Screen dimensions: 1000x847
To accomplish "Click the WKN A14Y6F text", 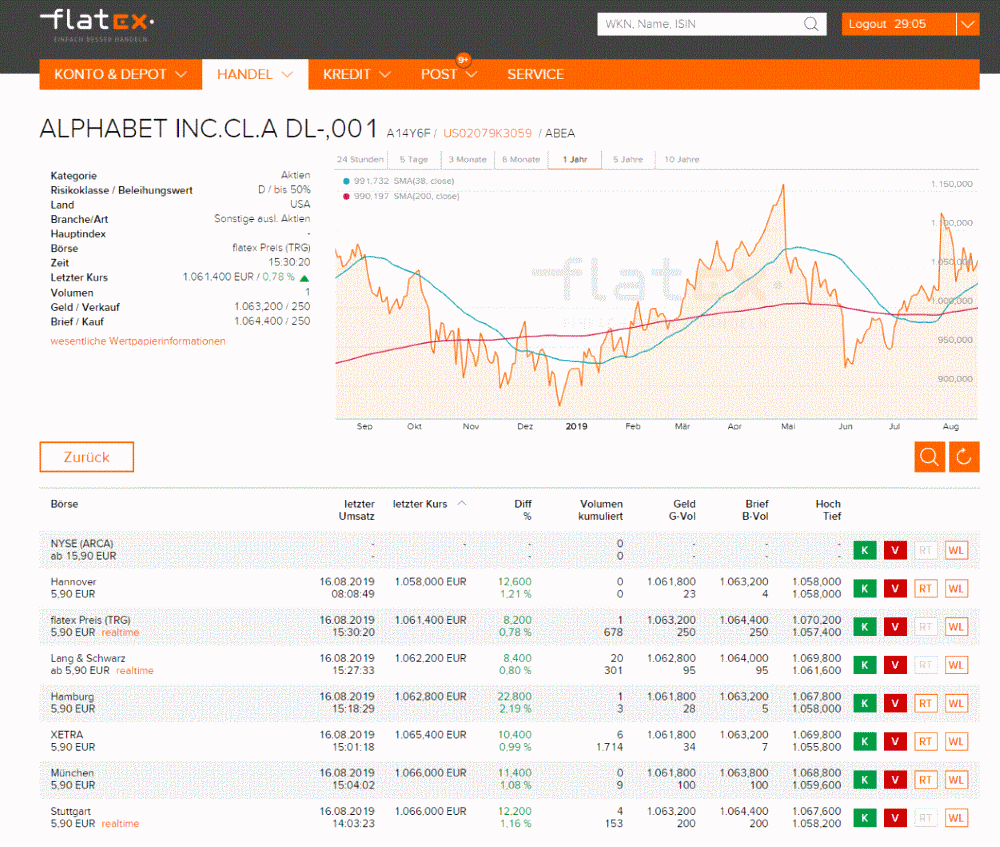I will tap(408, 133).
